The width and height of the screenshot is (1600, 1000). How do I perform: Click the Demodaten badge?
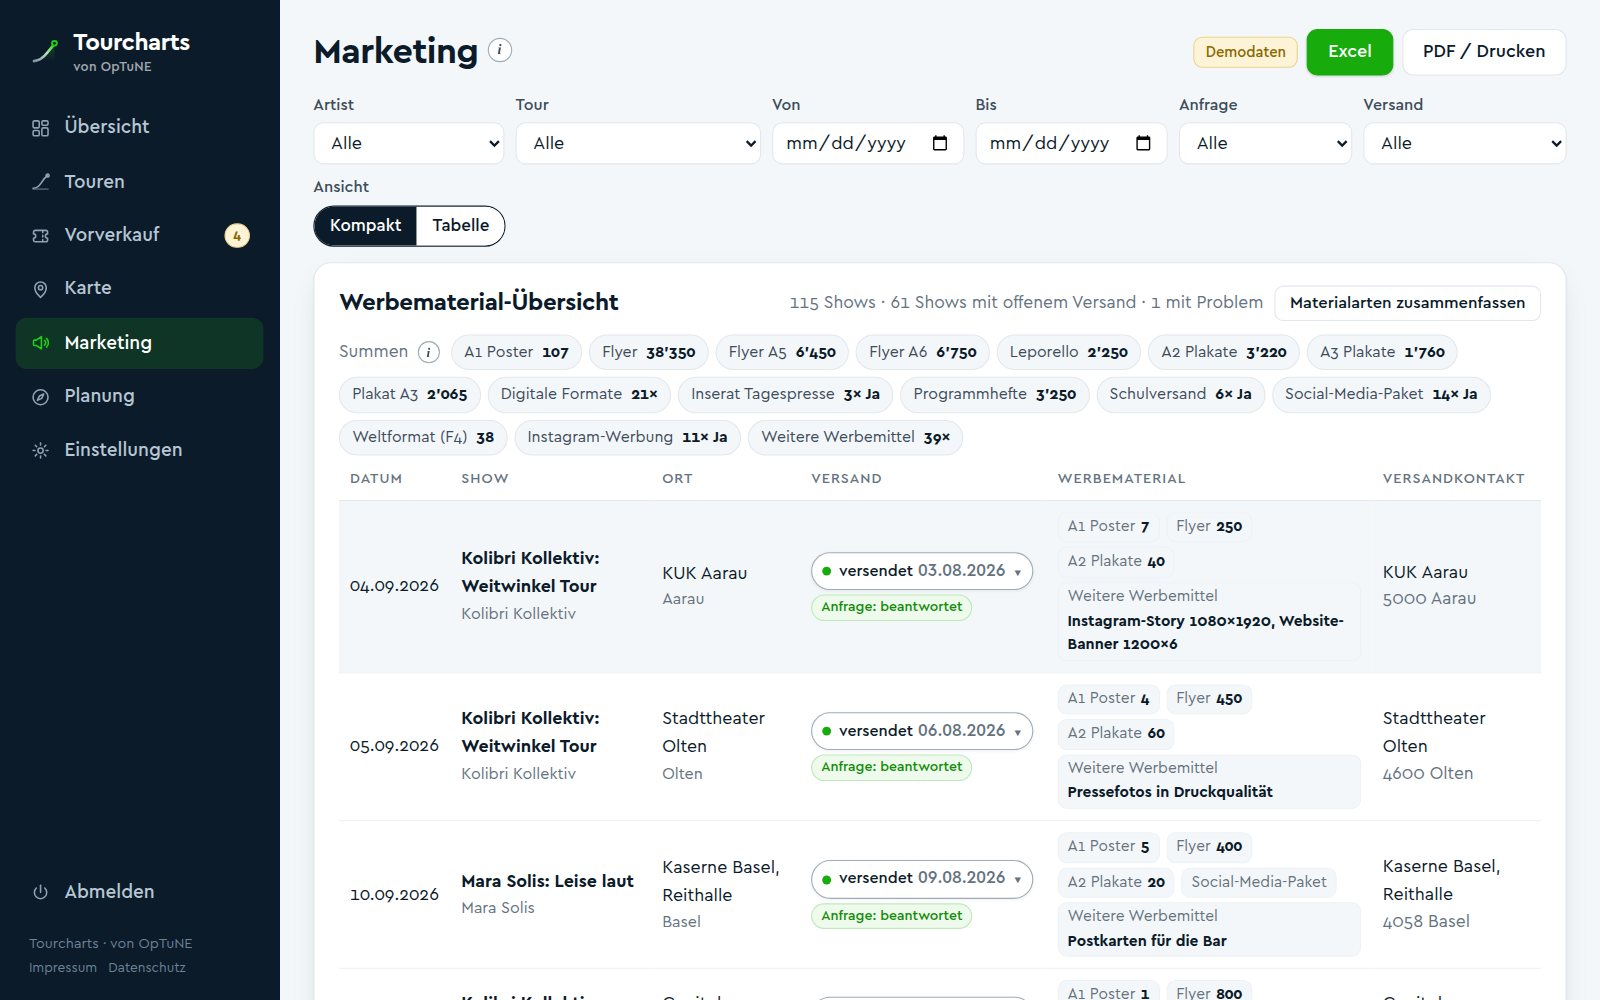click(x=1245, y=52)
